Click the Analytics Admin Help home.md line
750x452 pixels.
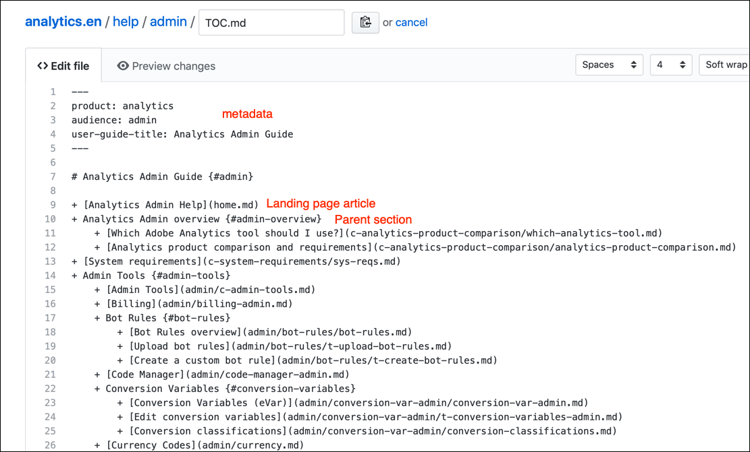pyautogui.click(x=165, y=205)
